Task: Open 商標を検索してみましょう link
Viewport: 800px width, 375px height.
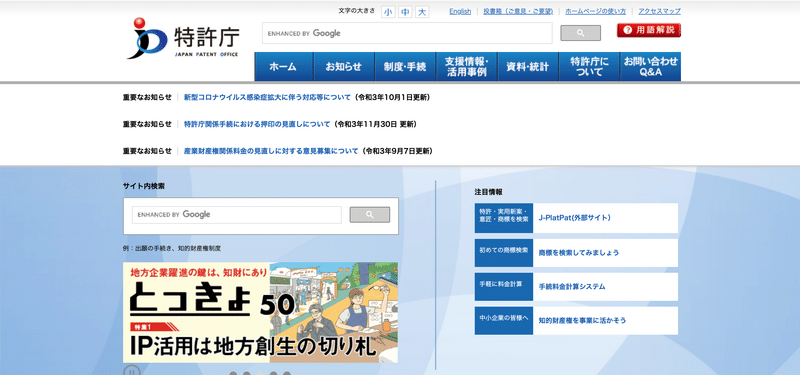Action: (x=579, y=253)
